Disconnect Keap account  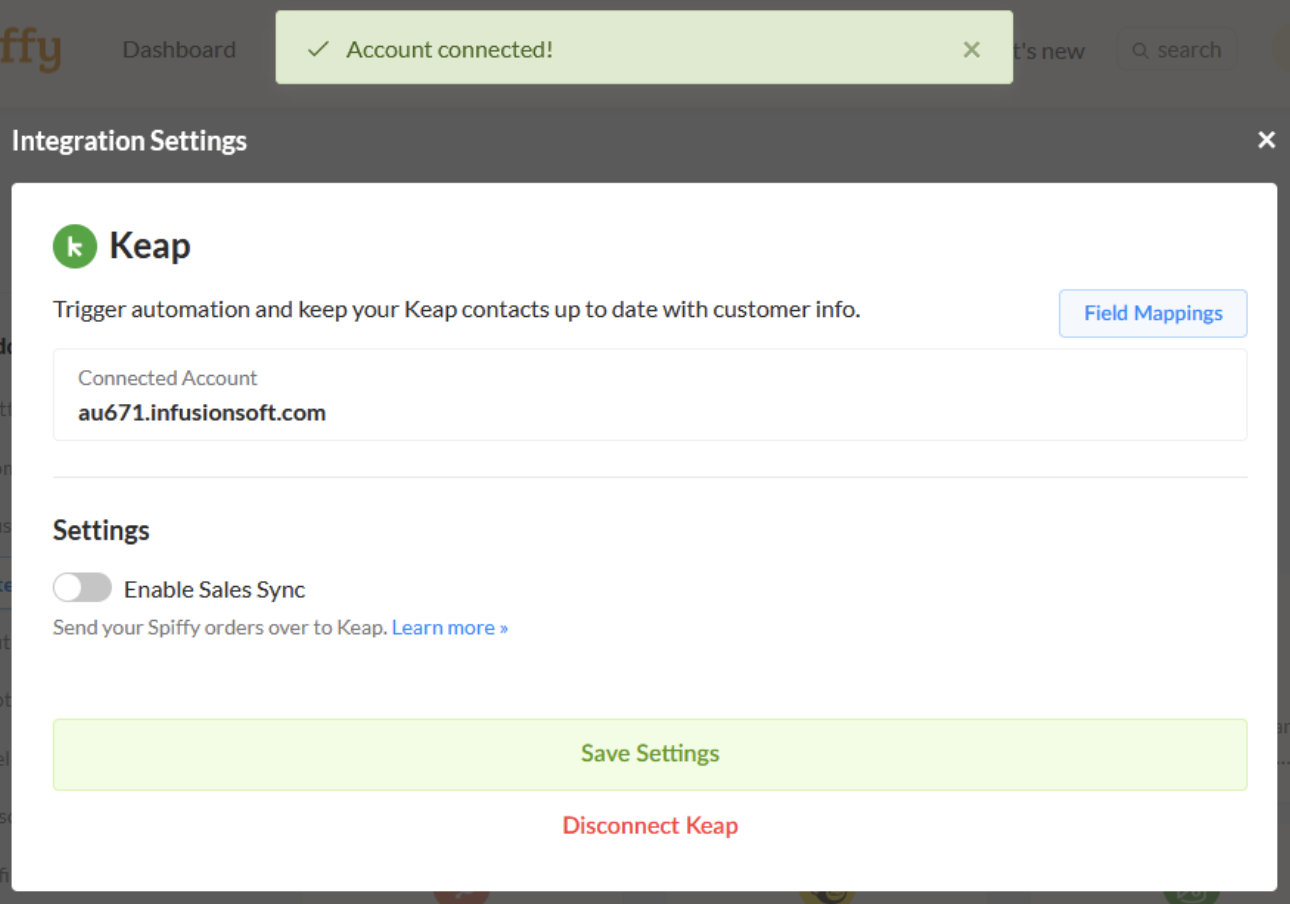pos(650,826)
